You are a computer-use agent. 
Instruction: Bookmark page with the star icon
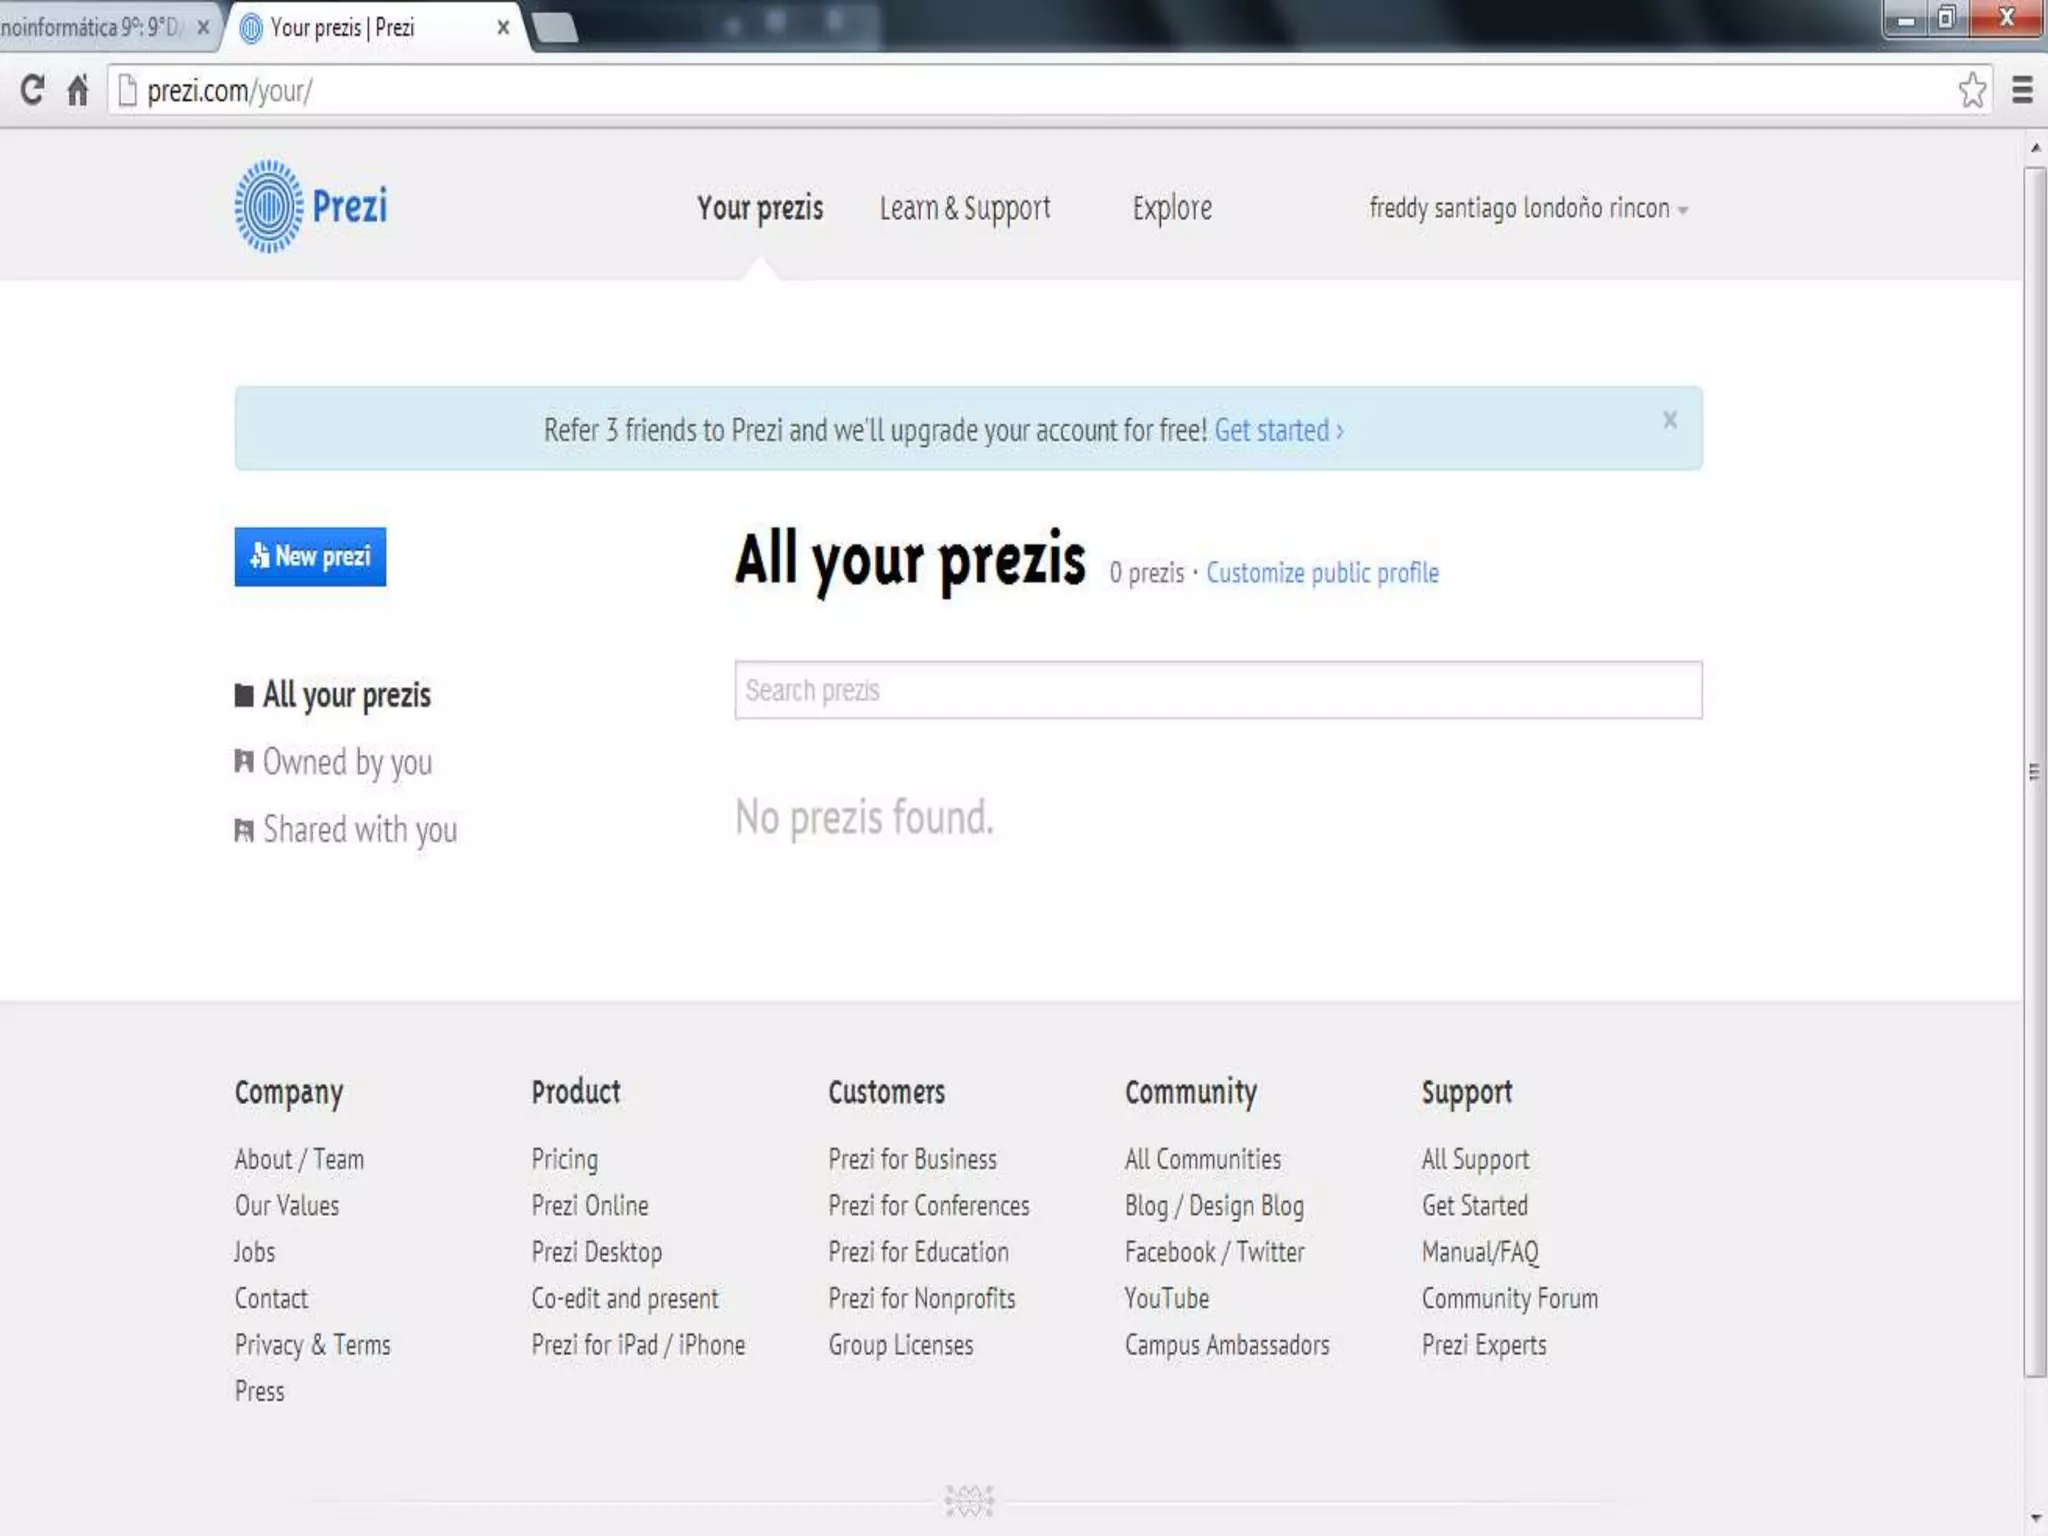click(1972, 90)
